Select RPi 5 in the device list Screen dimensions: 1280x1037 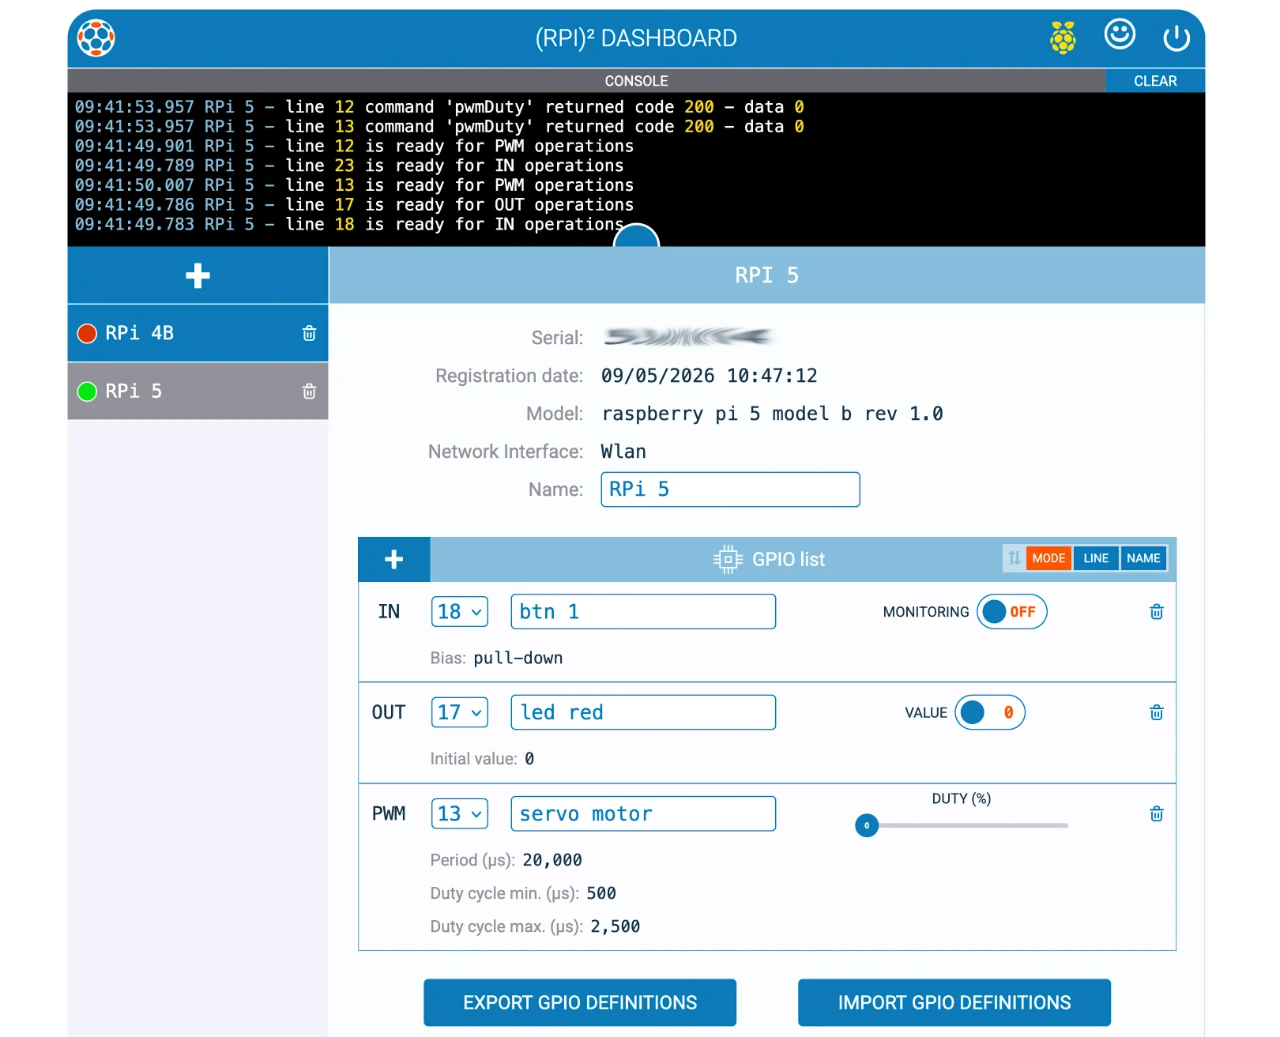click(x=198, y=391)
